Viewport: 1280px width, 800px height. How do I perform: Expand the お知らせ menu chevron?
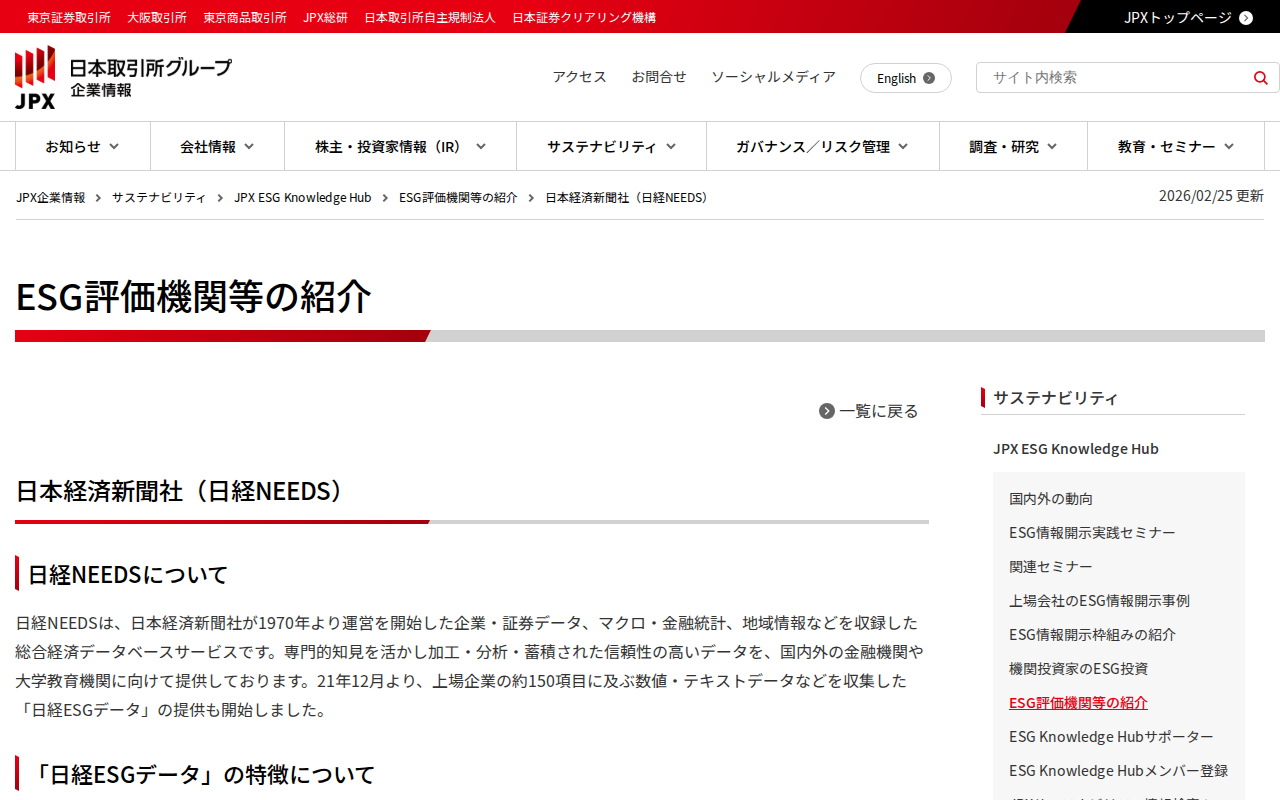click(114, 147)
